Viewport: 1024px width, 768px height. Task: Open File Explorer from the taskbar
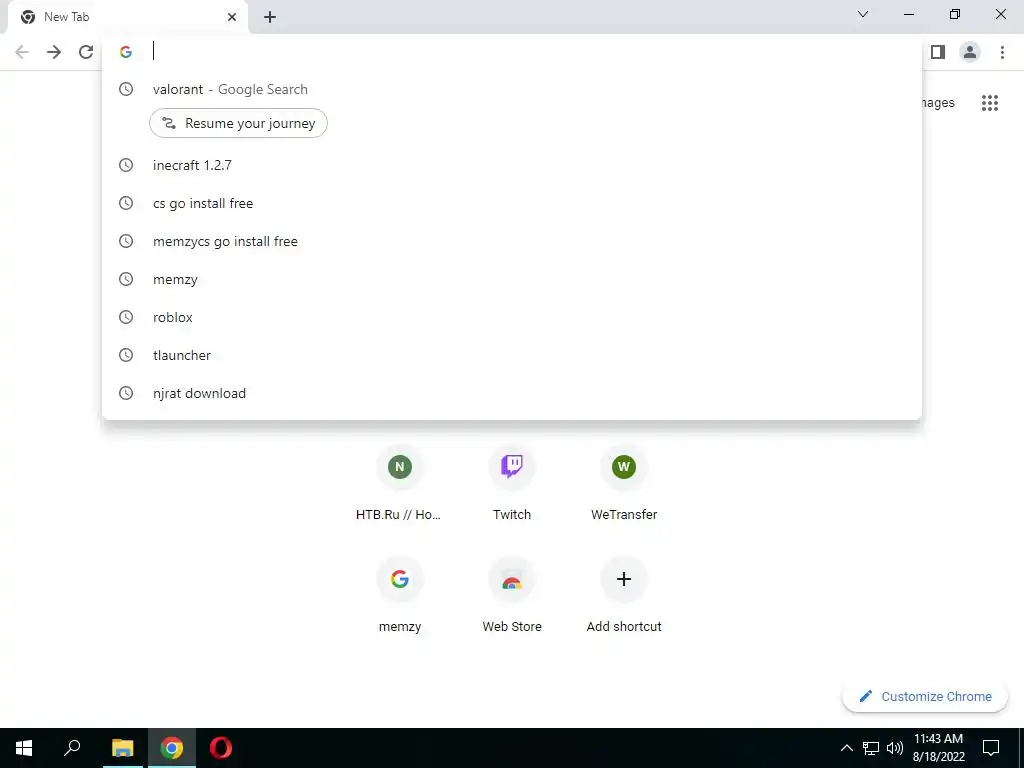click(x=122, y=748)
